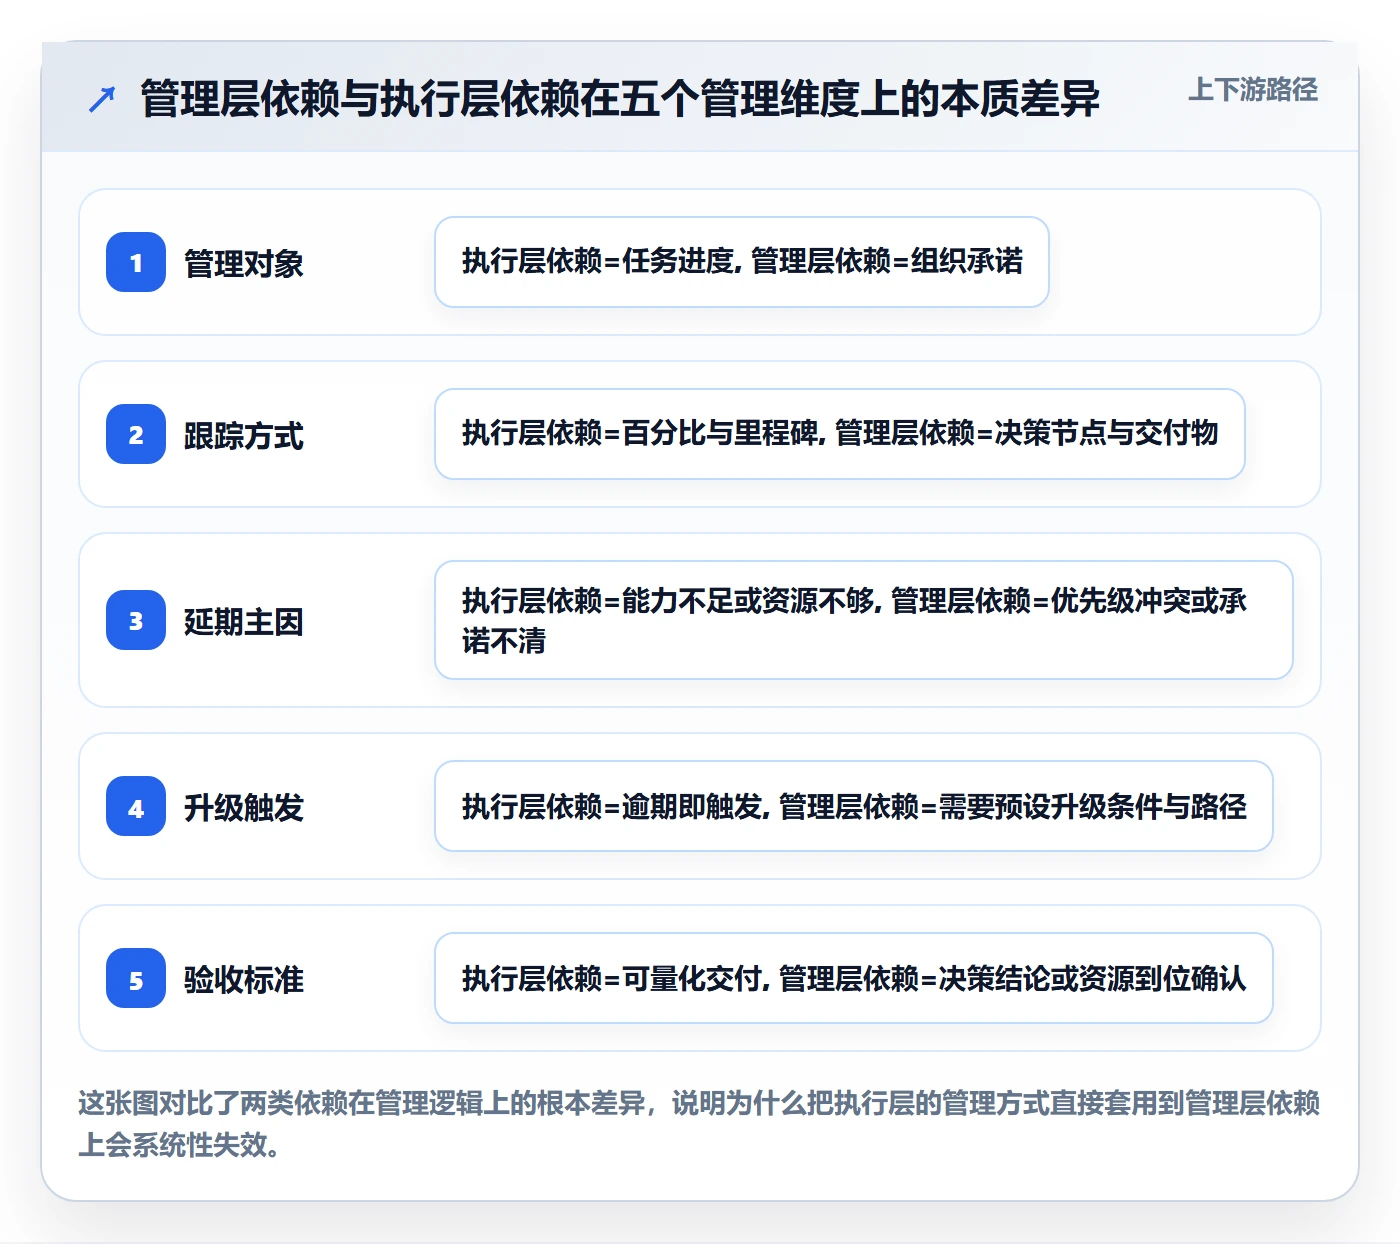Click the box reading 百分比与里程碑 and 决策节点与交付物
The image size is (1400, 1244).
[840, 434]
